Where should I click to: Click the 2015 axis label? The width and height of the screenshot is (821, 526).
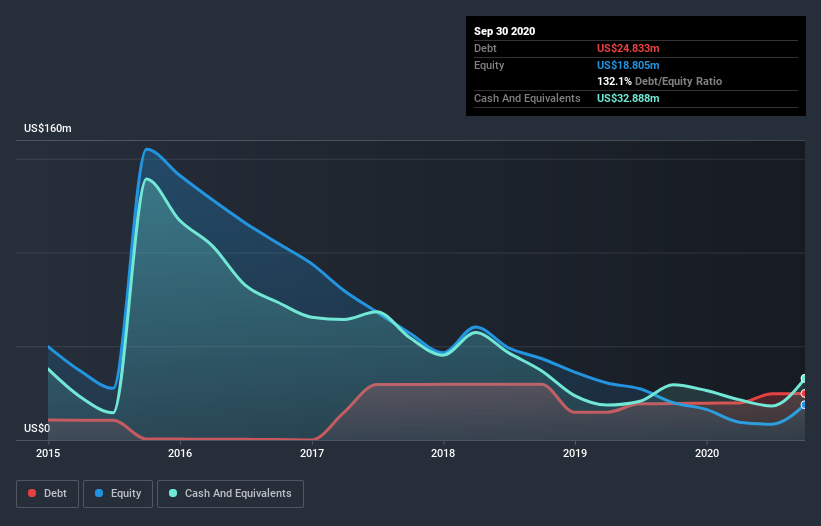coord(48,453)
